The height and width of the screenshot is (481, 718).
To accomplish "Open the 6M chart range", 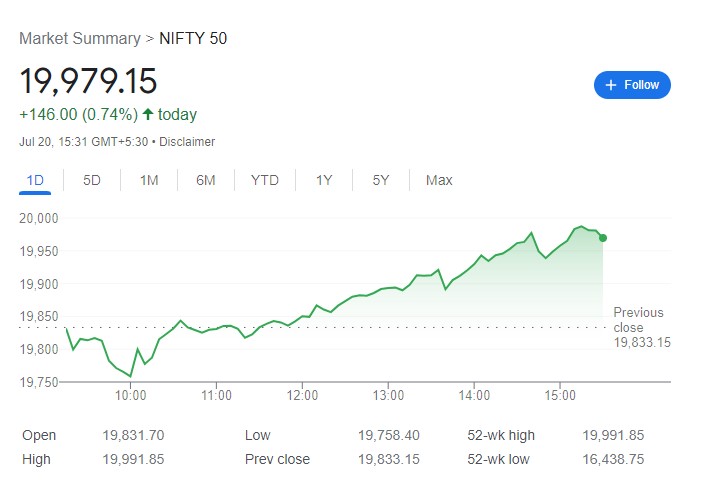I will [x=206, y=180].
